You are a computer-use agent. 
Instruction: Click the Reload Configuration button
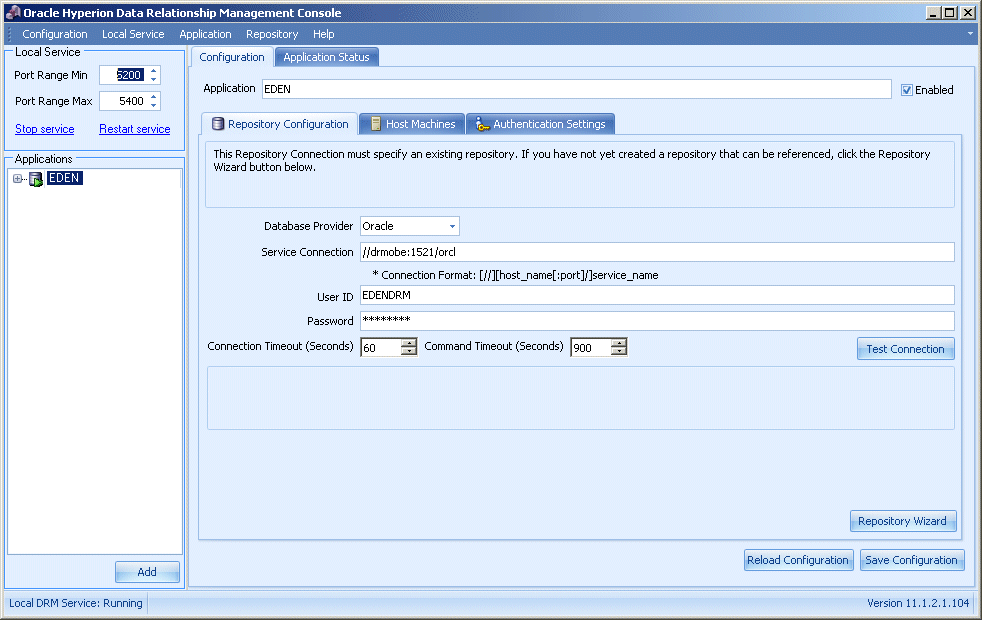[x=797, y=560]
